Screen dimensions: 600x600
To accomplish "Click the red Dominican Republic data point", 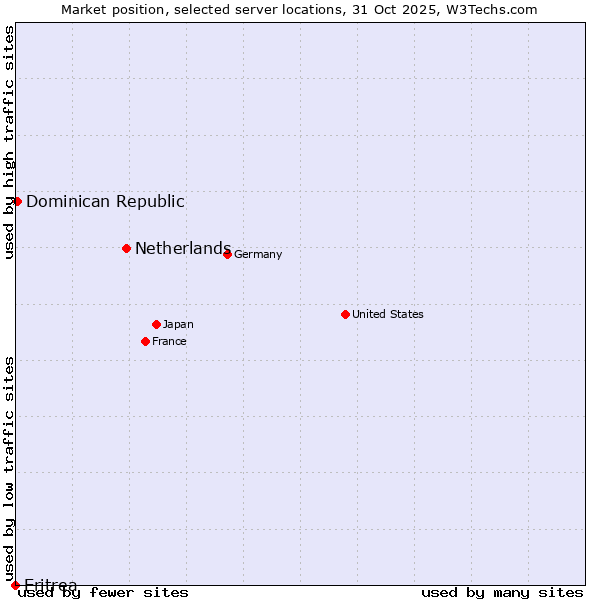I will [x=17, y=201].
